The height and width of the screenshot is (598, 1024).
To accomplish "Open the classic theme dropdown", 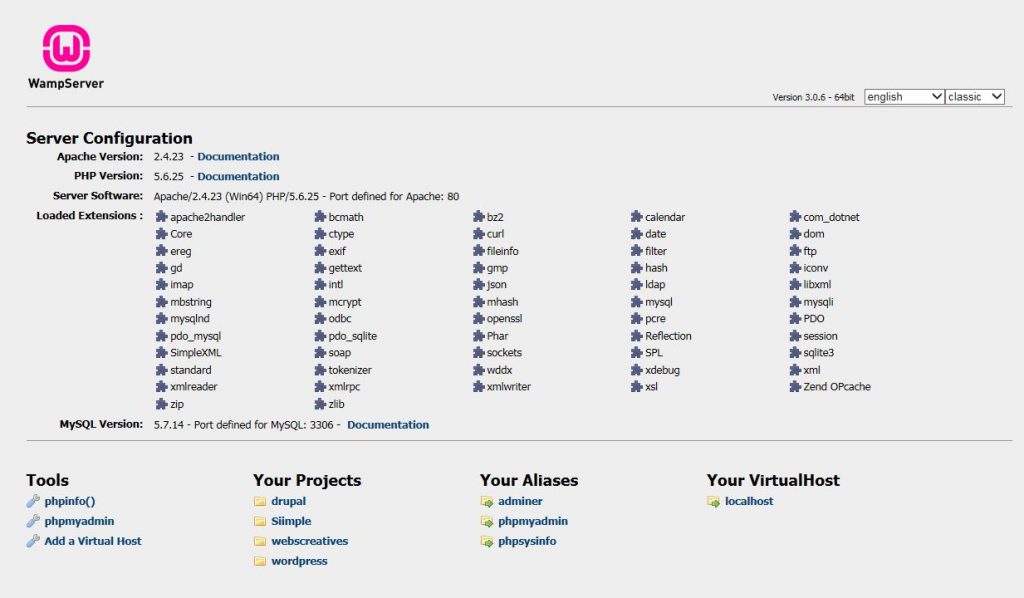I will tap(974, 97).
